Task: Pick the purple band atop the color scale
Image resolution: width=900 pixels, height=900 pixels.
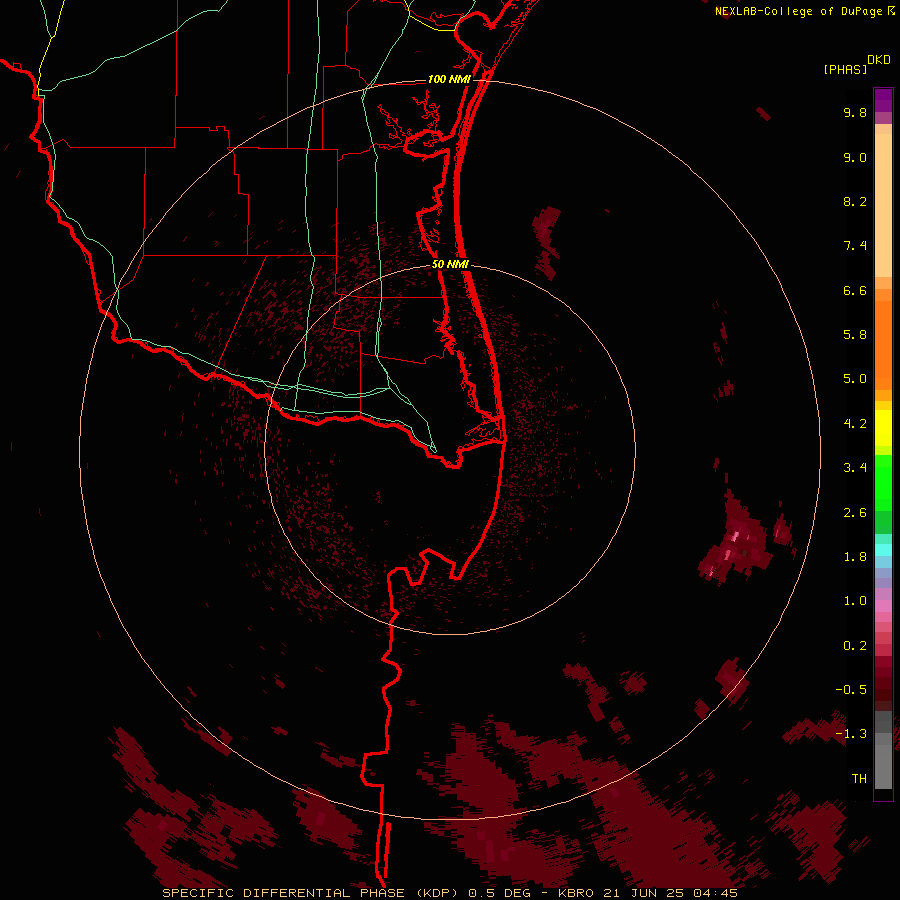Action: pos(883,100)
